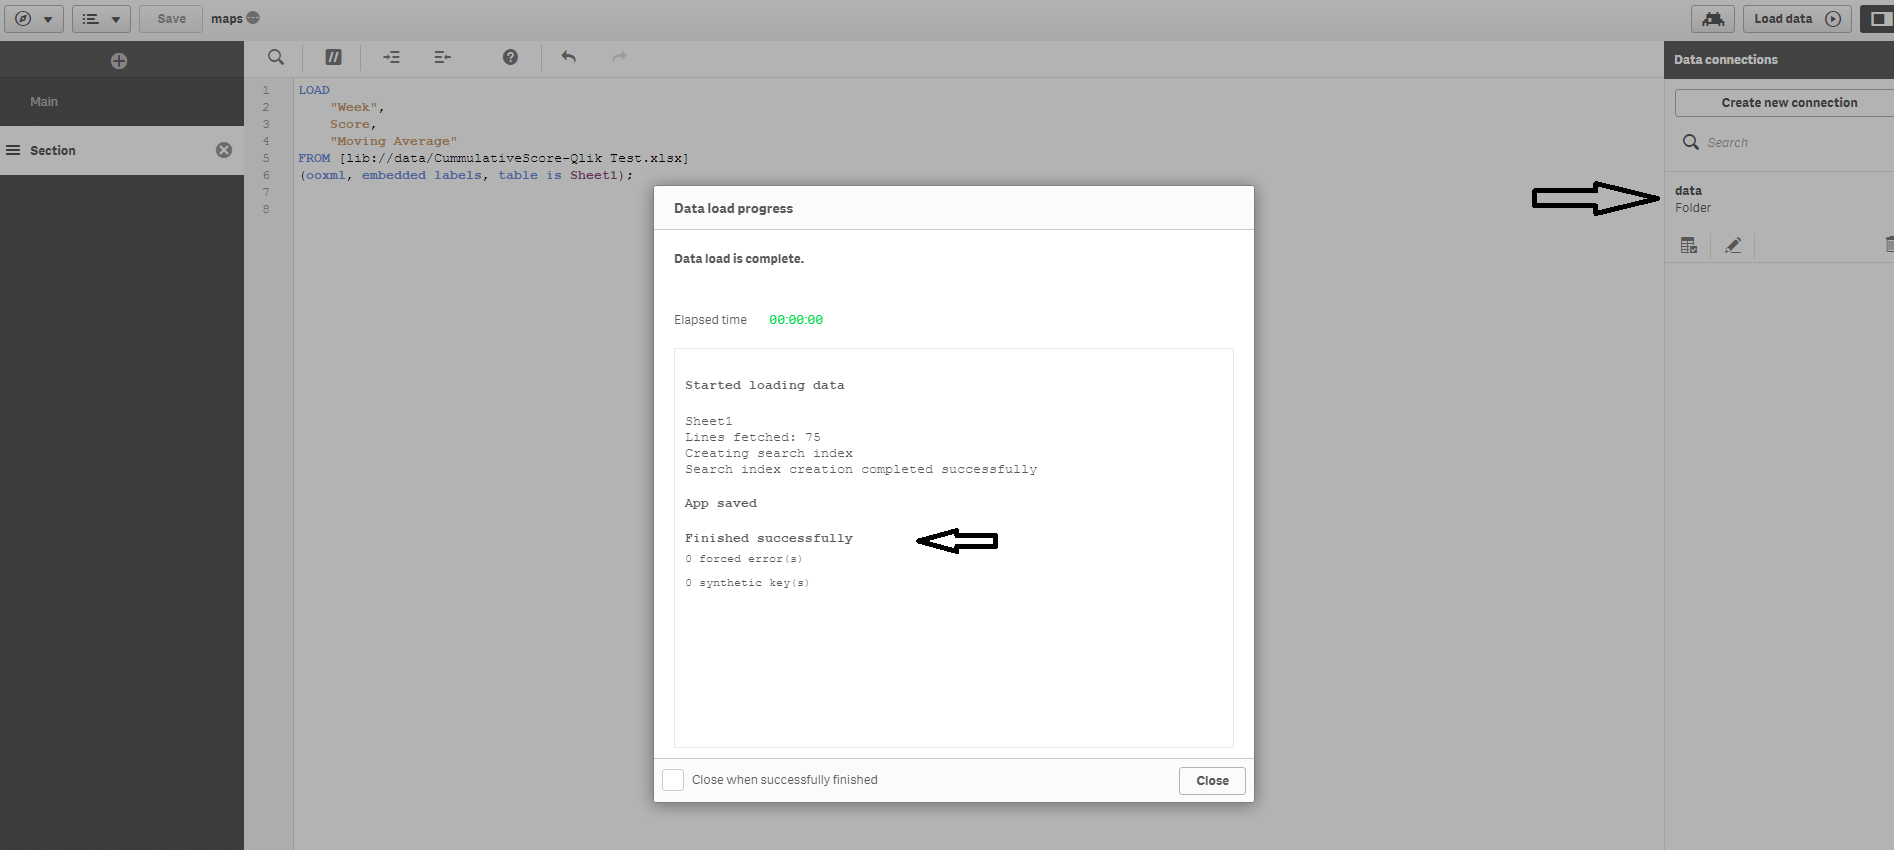Click '0 synthetic key(s)' text

click(x=747, y=583)
